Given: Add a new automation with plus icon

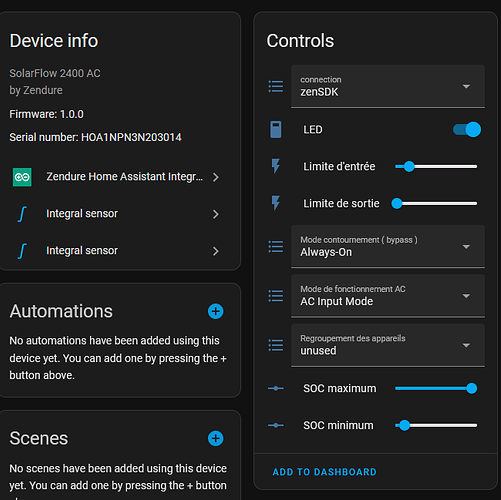Looking at the screenshot, I should (216, 311).
